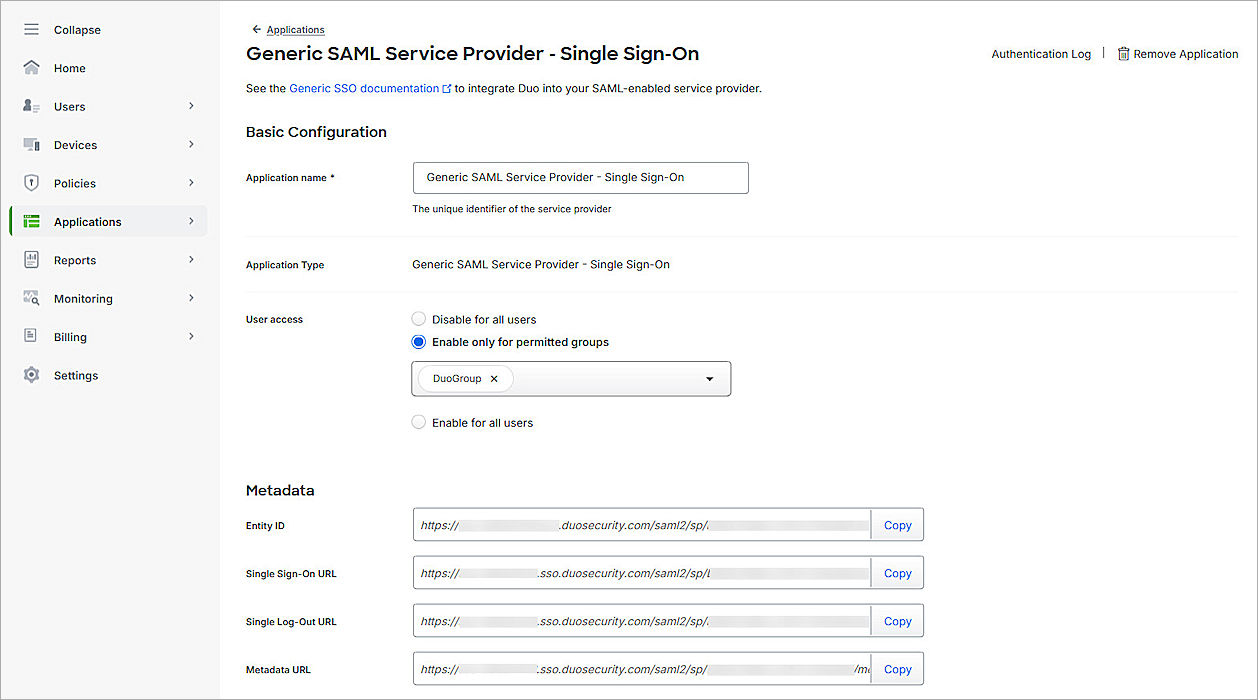Follow the Generic SSO documentation link
1258x700 pixels.
pyautogui.click(x=363, y=87)
